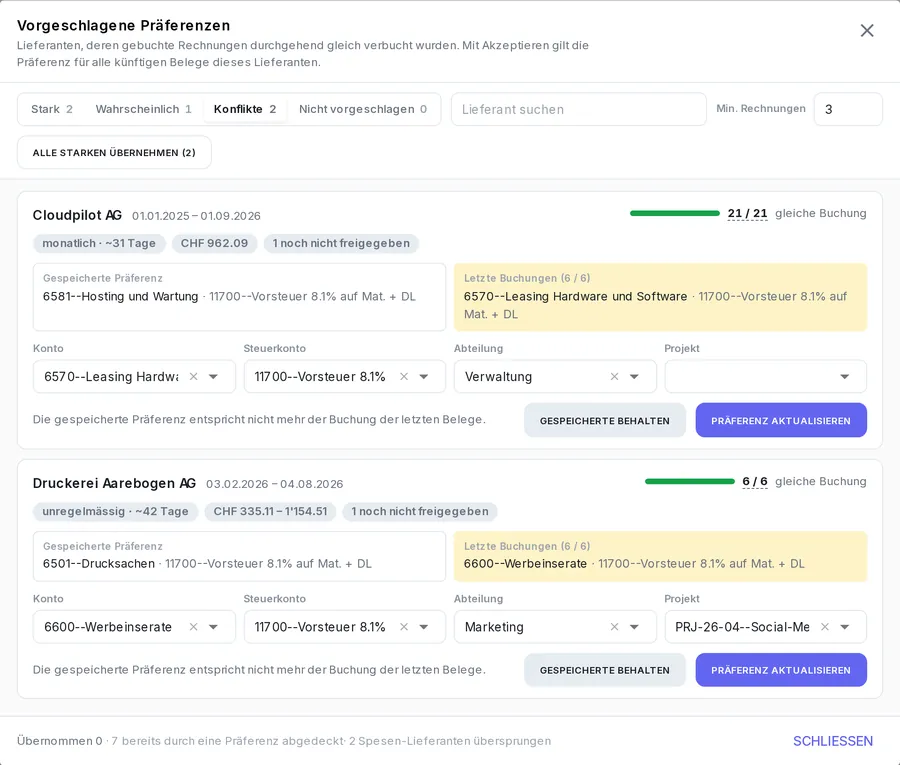Keep saved preference for Cloudpilot AG
Screen dimensions: 900x765
(x=604, y=420)
